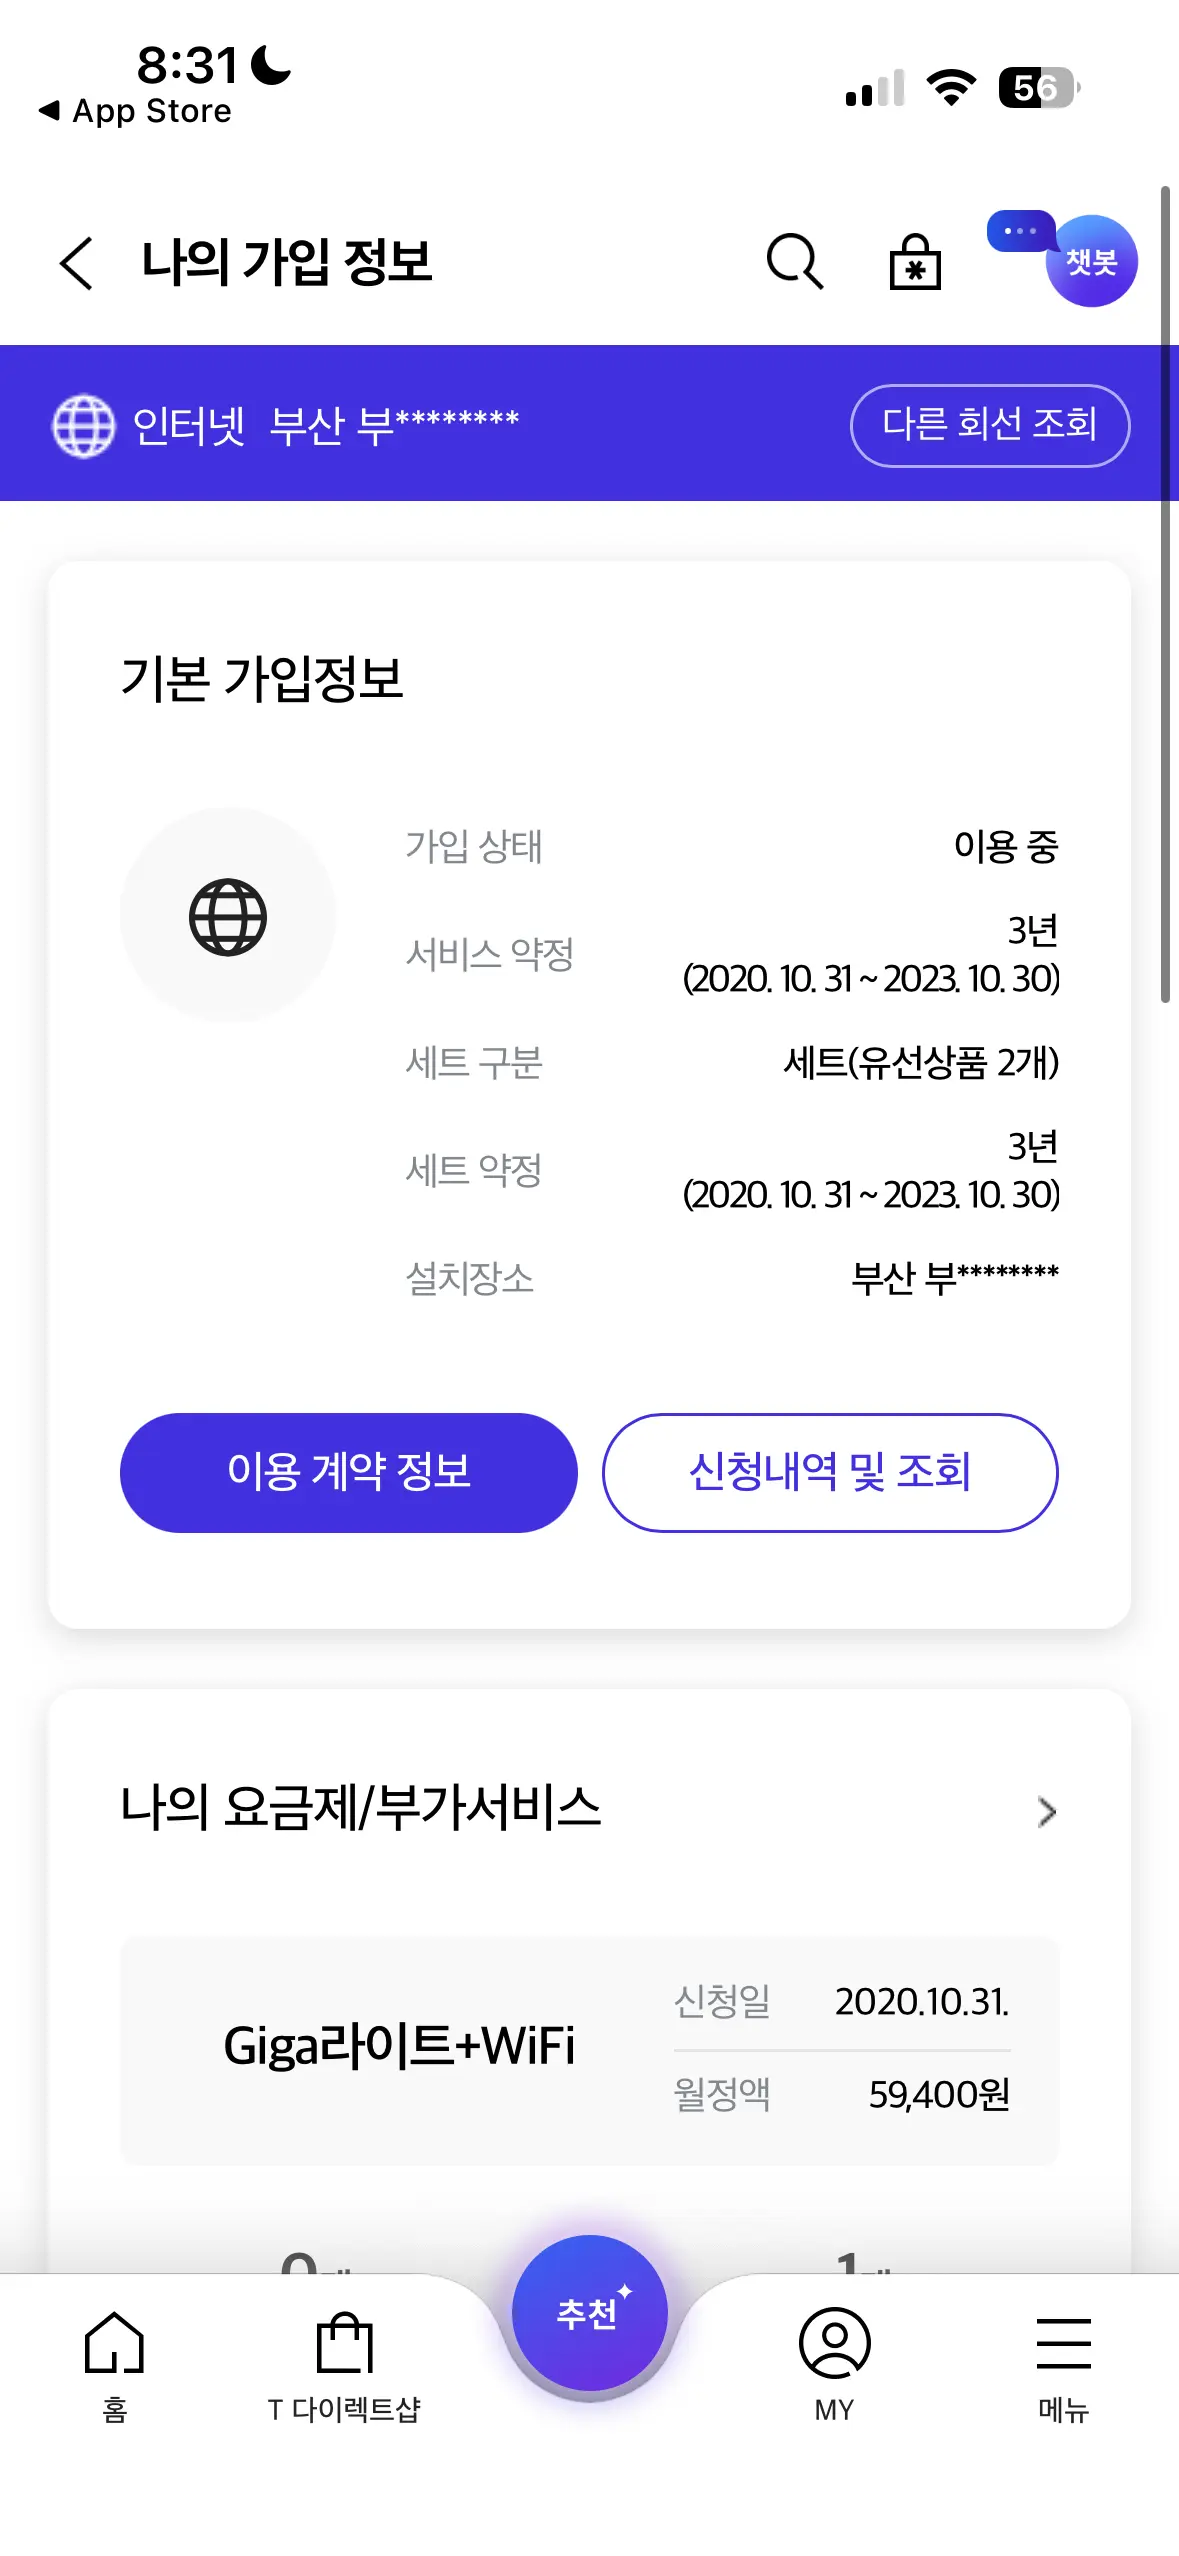Open T 다이렉트샵 tab

coord(344,2365)
